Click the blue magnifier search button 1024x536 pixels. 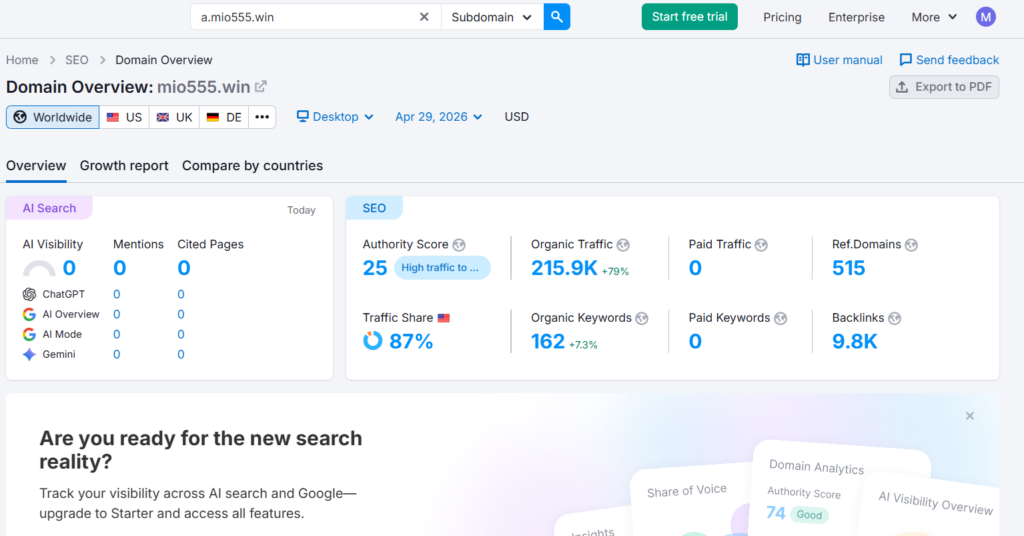(557, 17)
